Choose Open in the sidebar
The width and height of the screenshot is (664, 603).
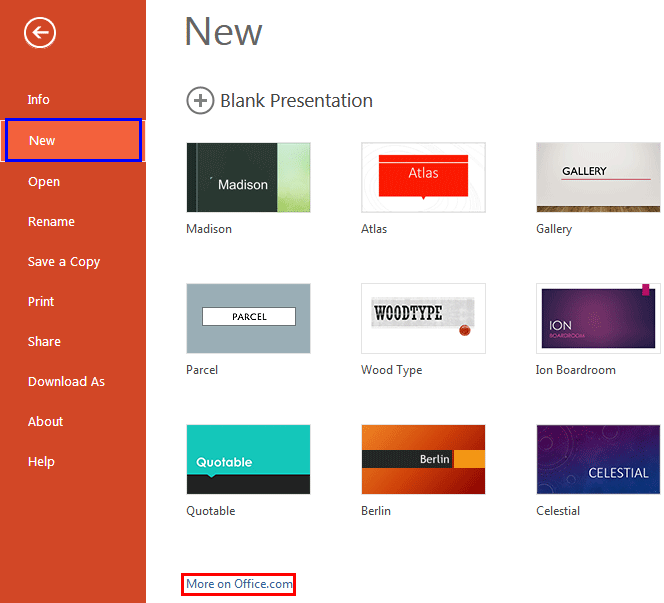(44, 182)
